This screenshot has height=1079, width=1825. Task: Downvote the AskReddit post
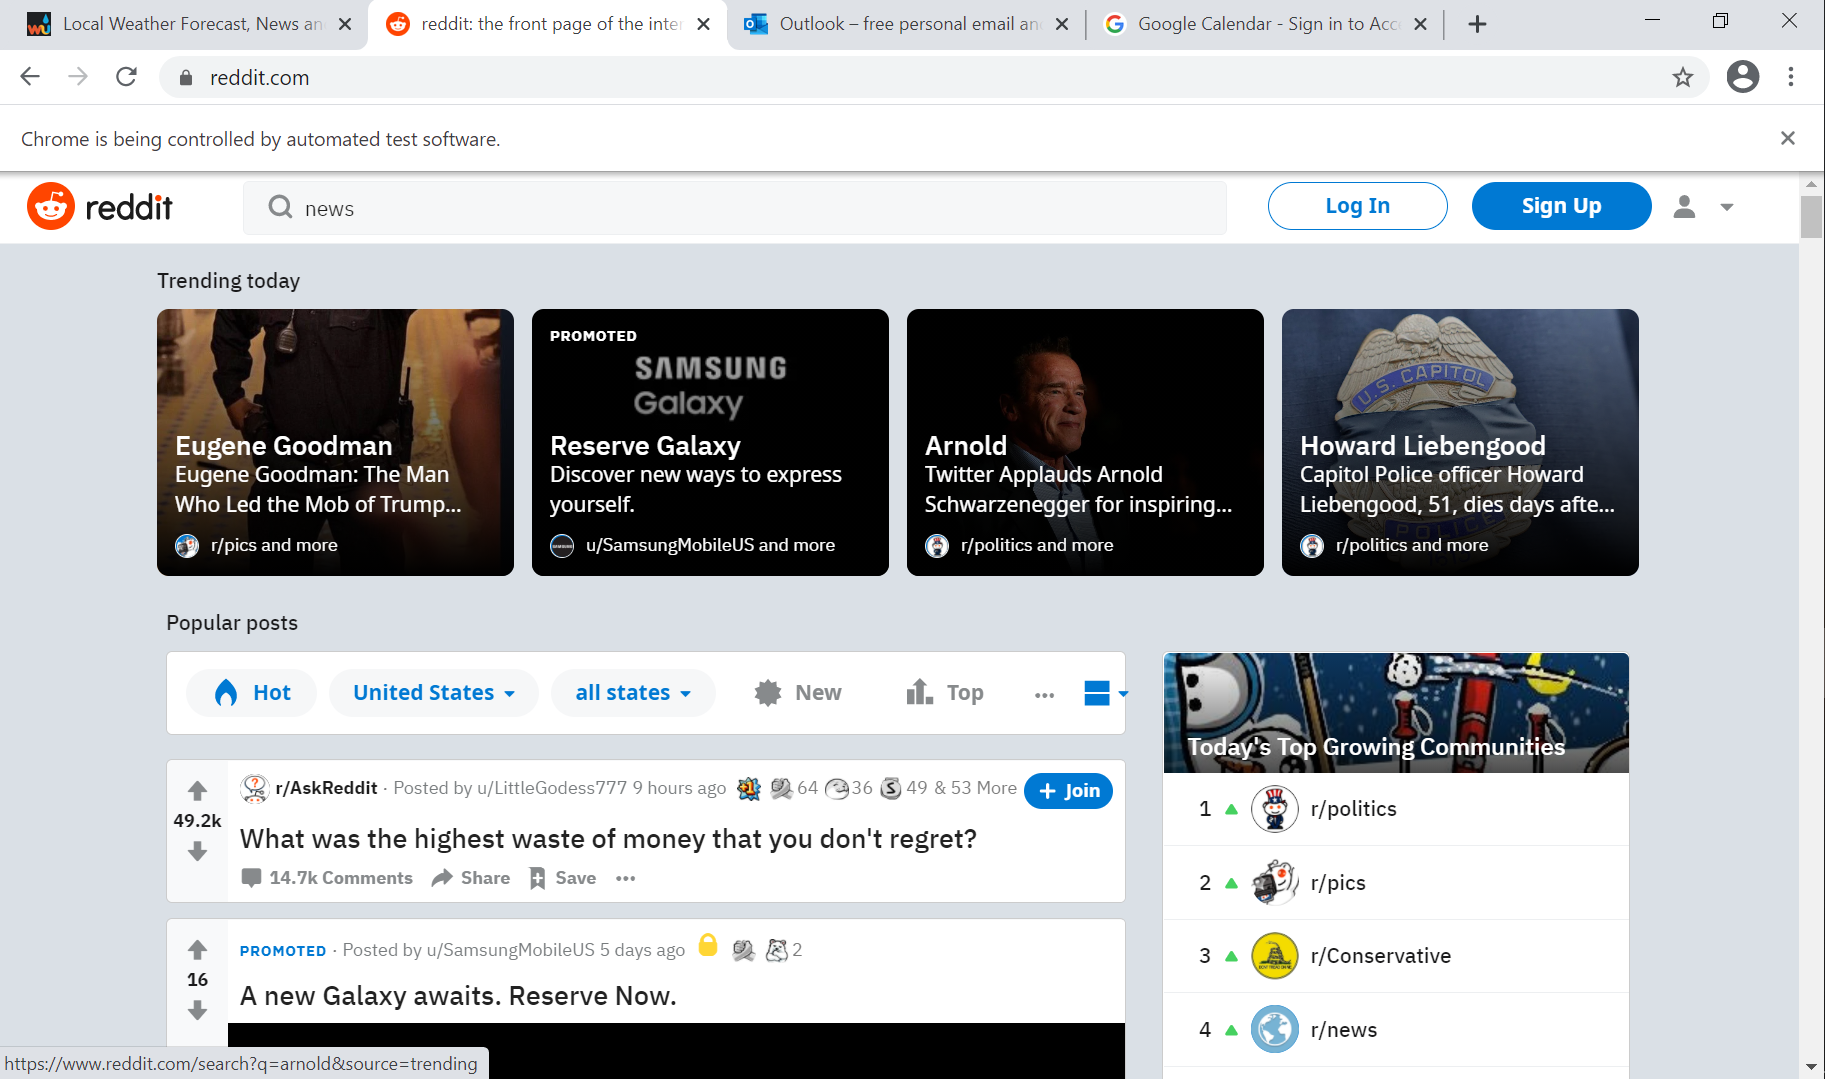[197, 851]
